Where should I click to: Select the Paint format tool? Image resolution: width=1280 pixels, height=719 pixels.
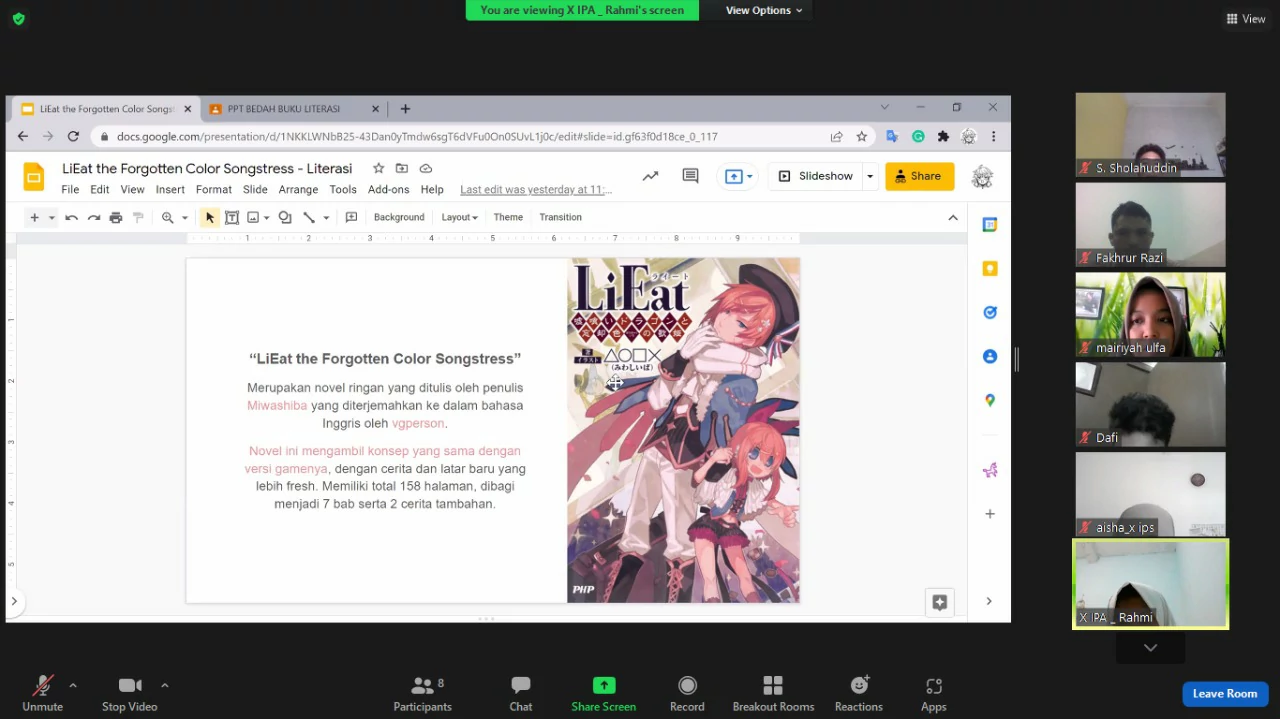pyautogui.click(x=139, y=217)
